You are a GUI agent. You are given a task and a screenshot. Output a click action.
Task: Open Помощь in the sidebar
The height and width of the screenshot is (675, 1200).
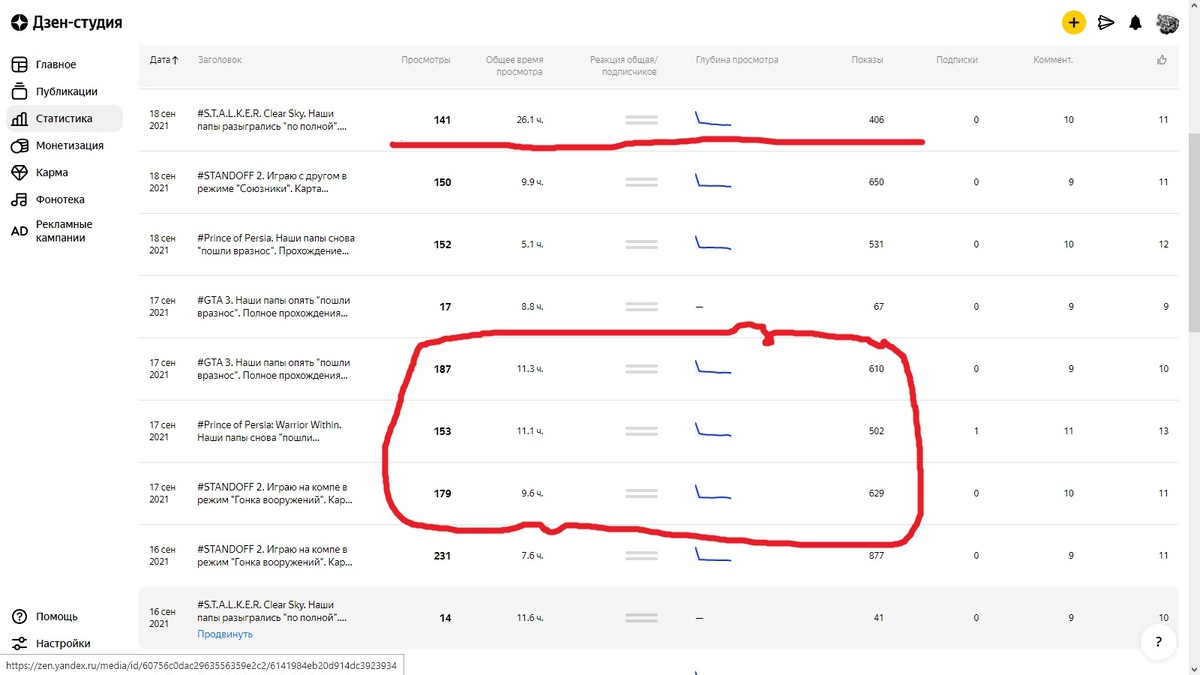point(57,616)
